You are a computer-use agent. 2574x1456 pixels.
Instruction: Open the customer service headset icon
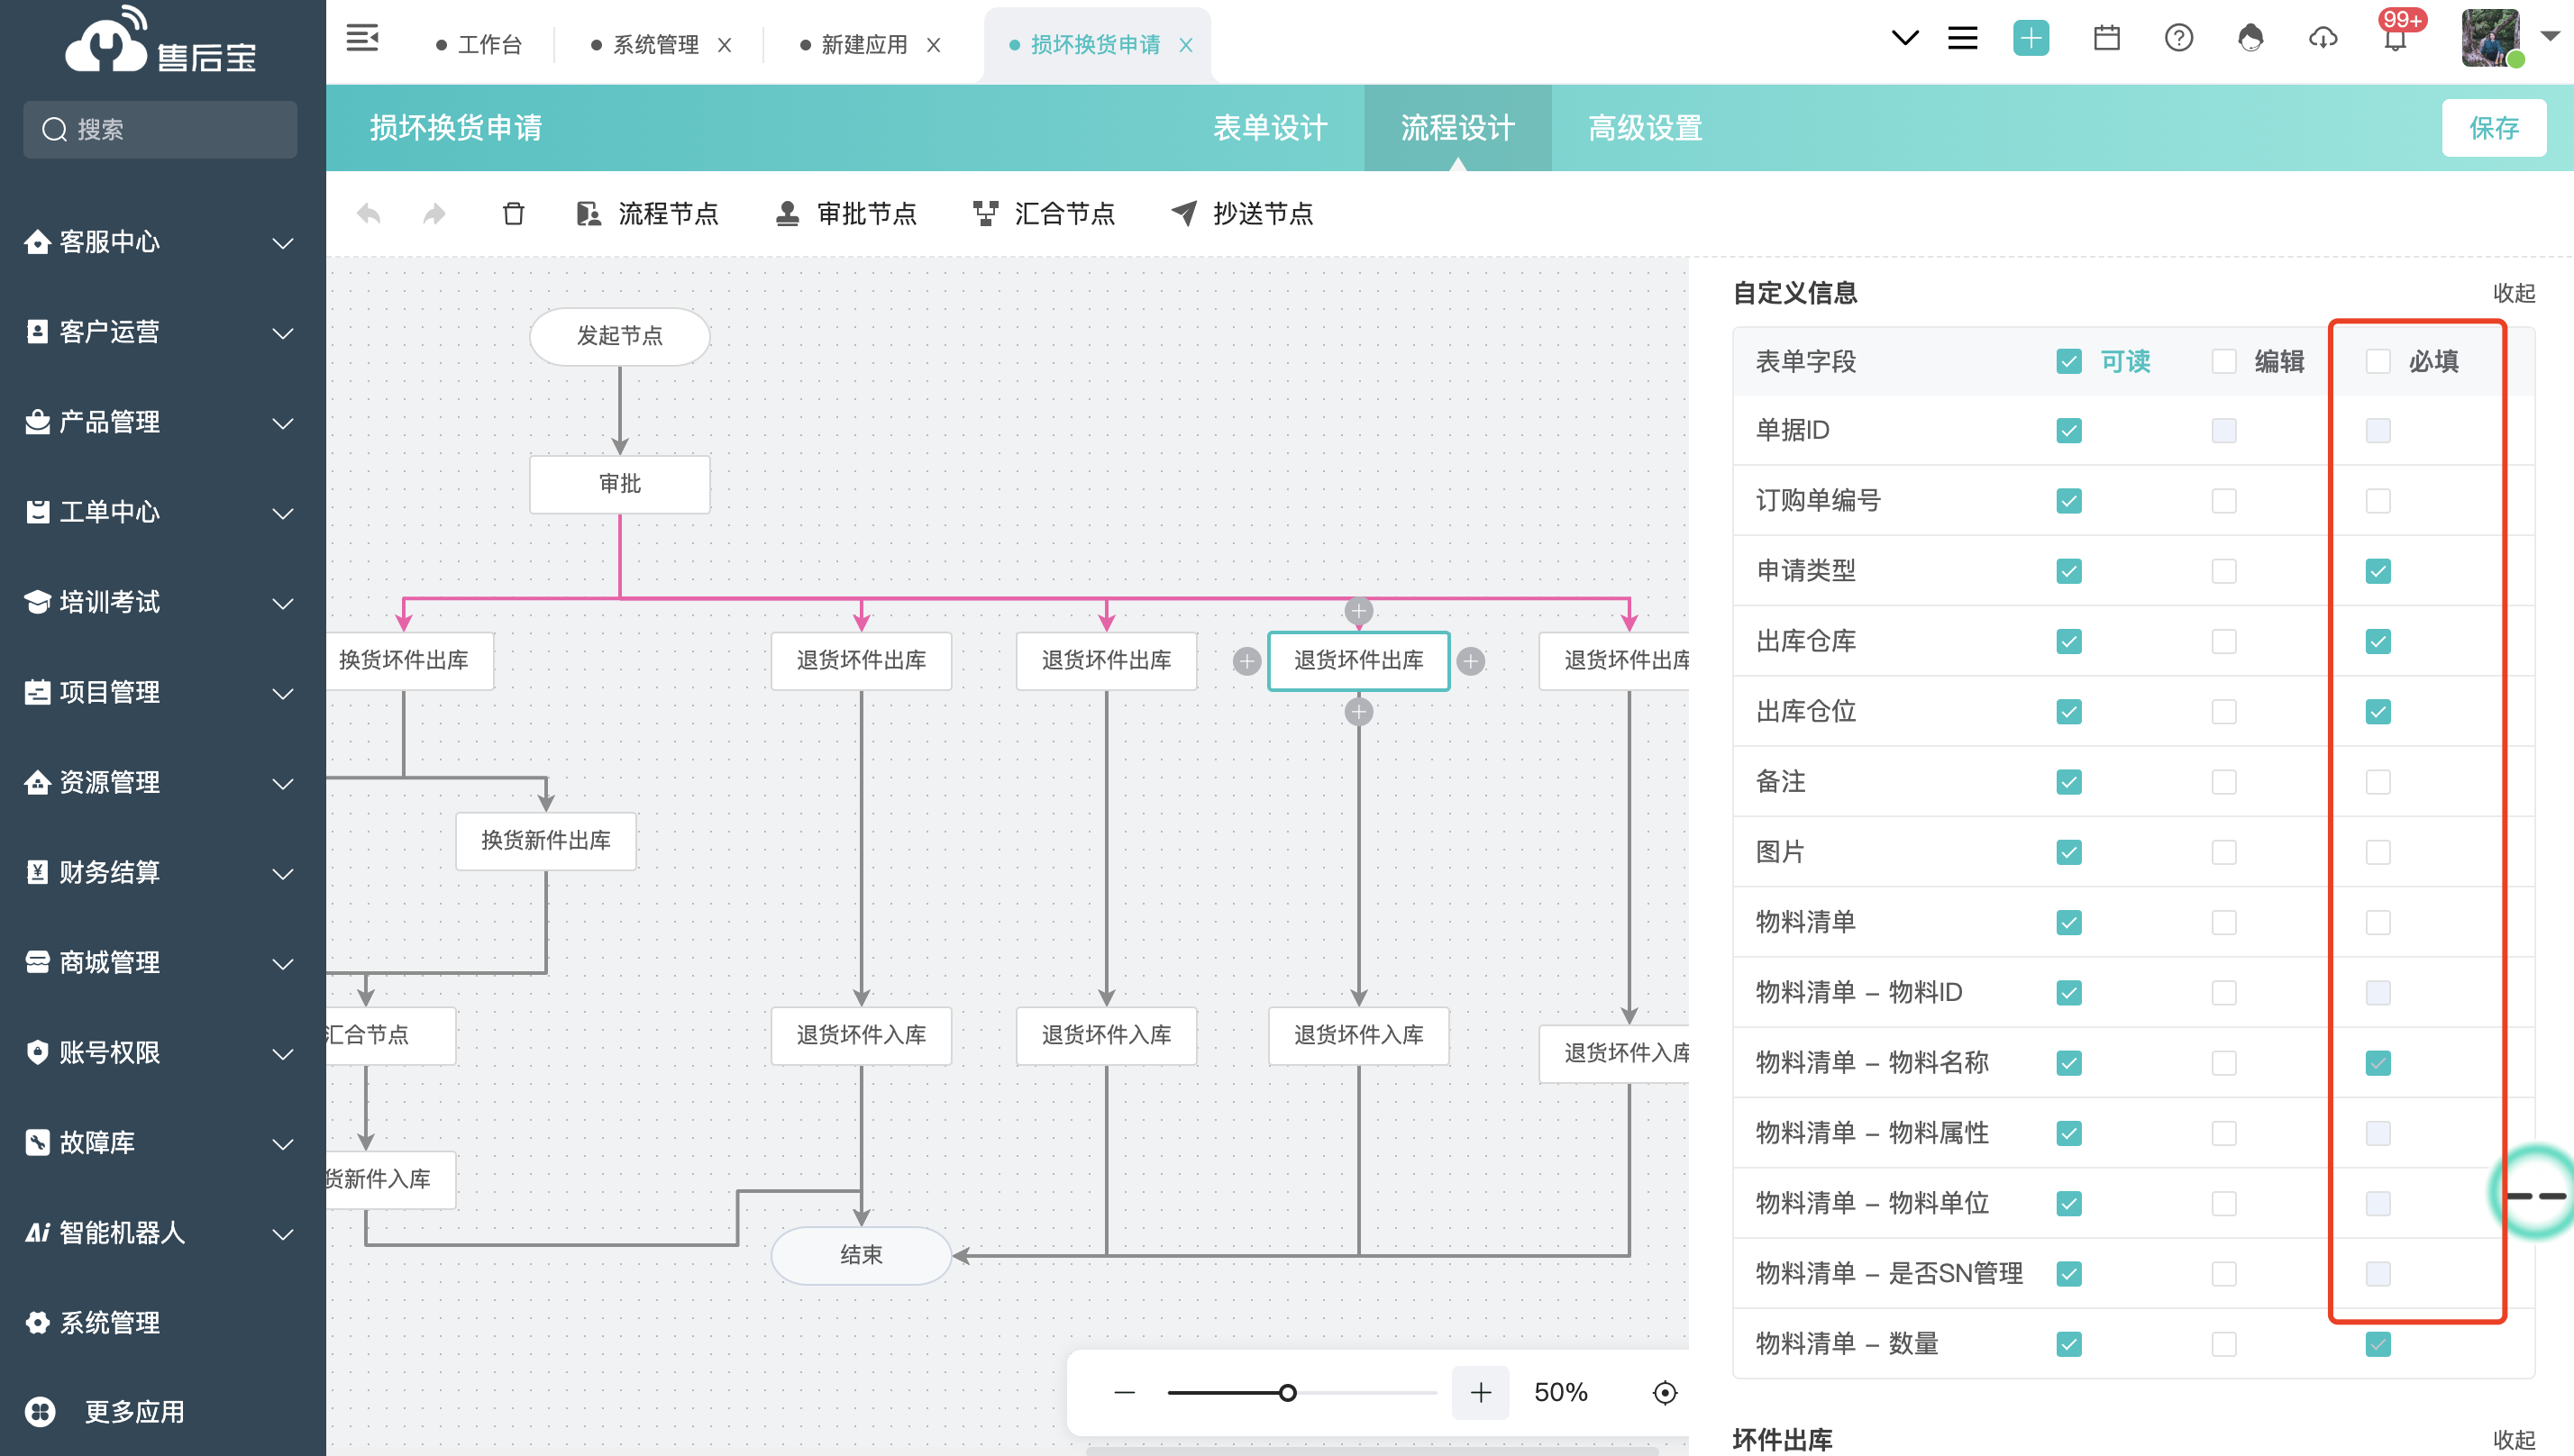click(2250, 38)
